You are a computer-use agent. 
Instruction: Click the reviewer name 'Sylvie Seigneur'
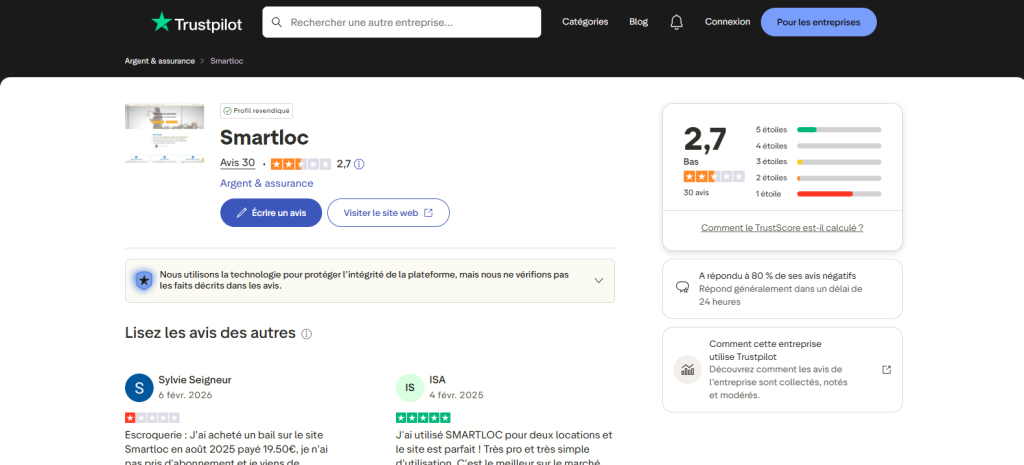pos(195,379)
